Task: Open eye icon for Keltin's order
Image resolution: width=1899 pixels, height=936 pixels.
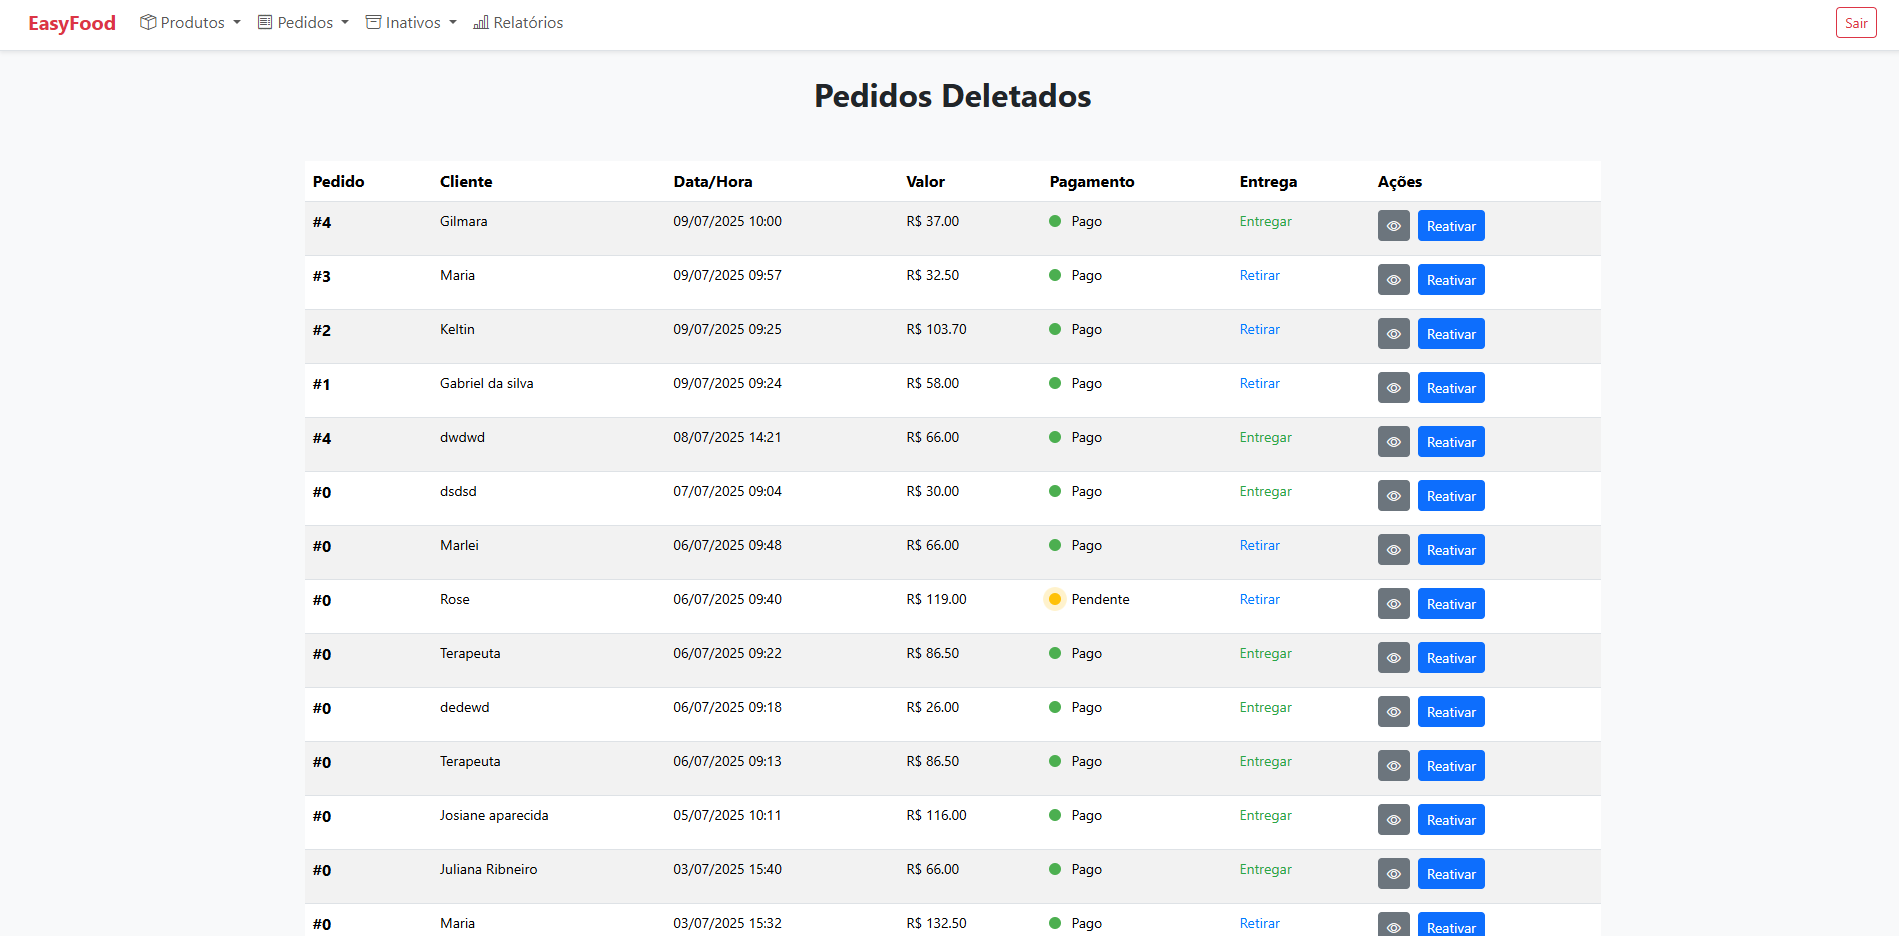Action: (x=1393, y=334)
